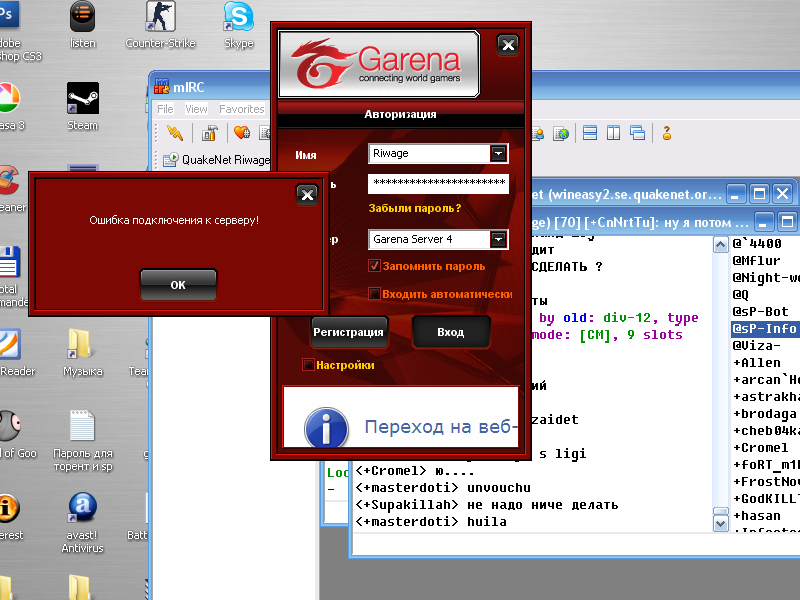The image size is (800, 600).
Task: Click the password field in Garena login
Action: pyautogui.click(x=438, y=183)
